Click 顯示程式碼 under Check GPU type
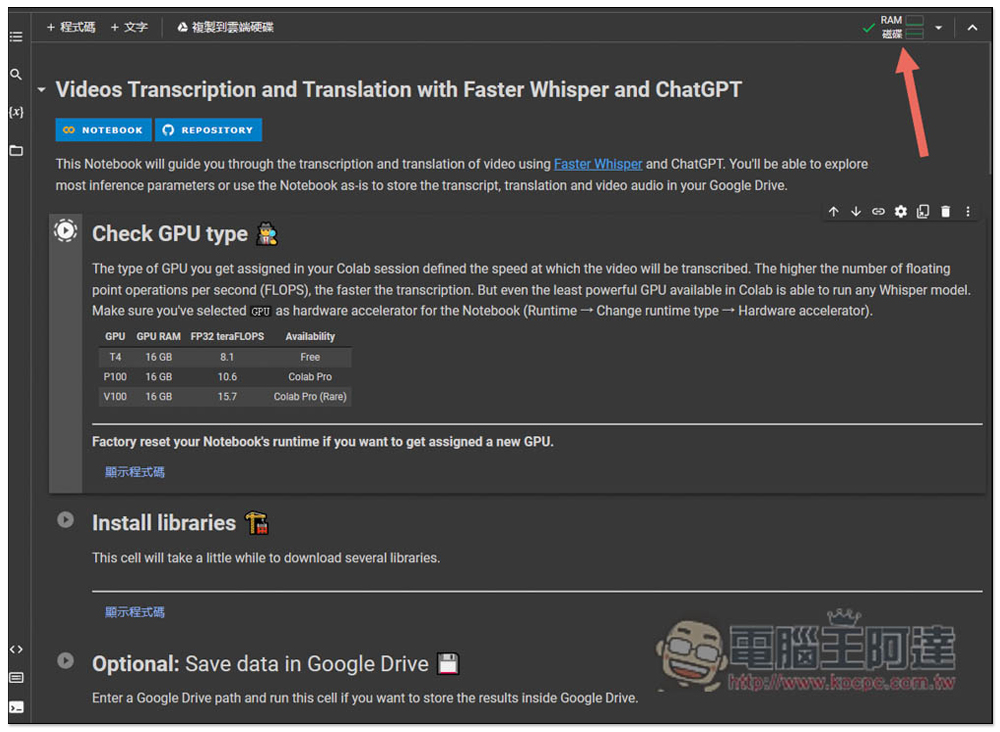This screenshot has width=1000, height=732. click(x=135, y=472)
